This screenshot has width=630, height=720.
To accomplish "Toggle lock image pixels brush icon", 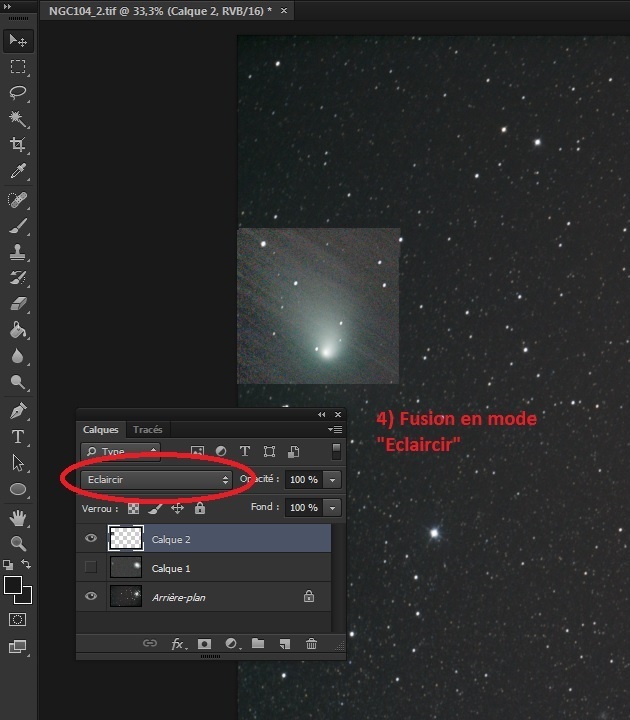I will tap(155, 508).
